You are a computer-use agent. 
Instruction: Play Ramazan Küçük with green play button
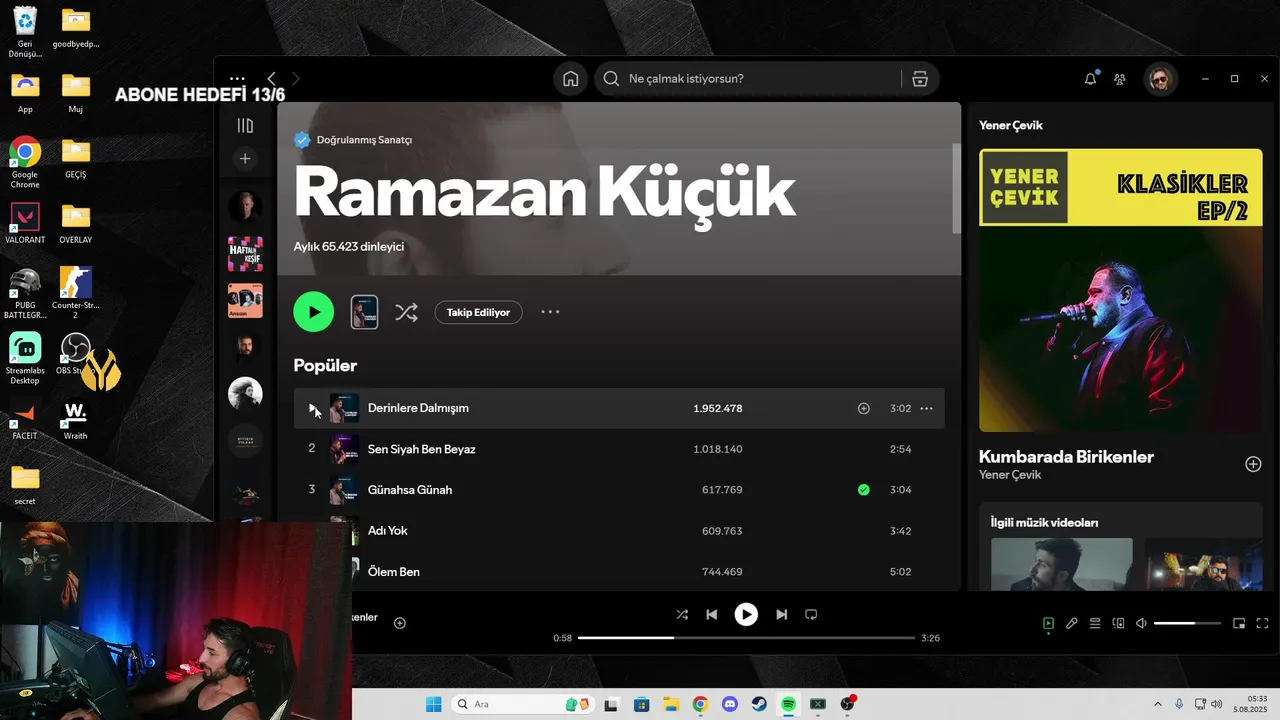[x=314, y=312]
